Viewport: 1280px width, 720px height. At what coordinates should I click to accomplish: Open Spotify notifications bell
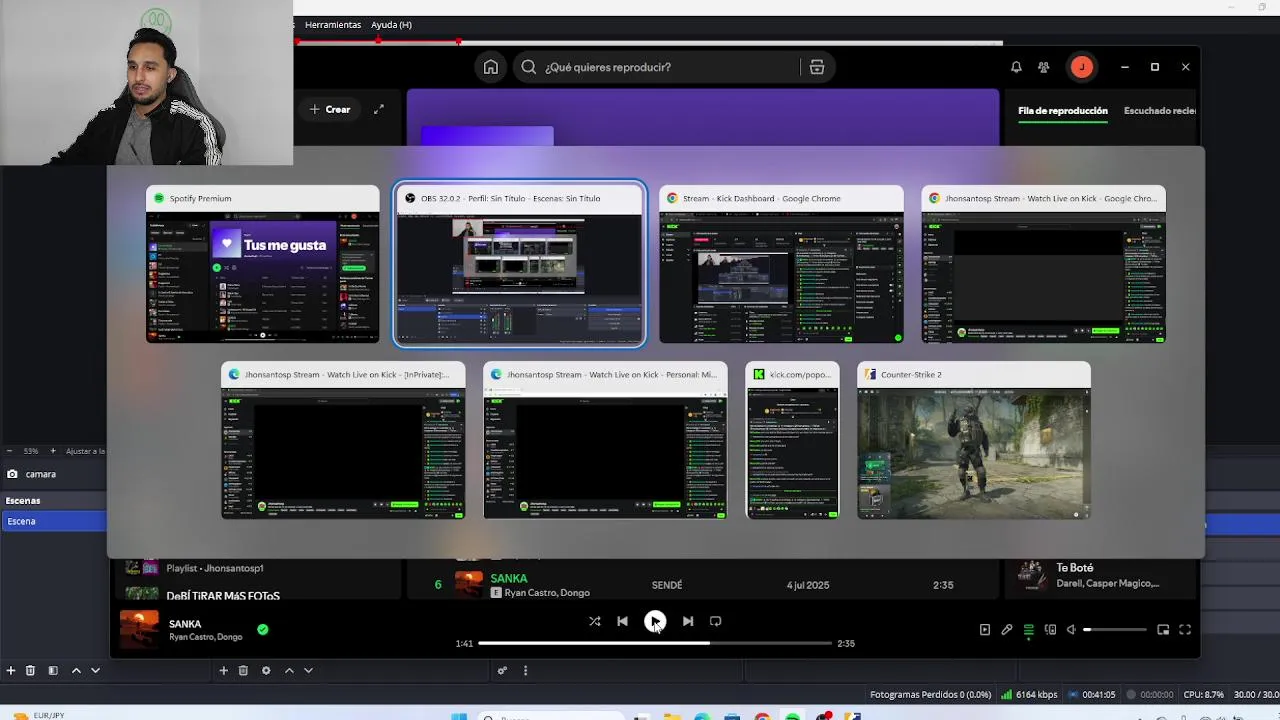tap(1016, 67)
